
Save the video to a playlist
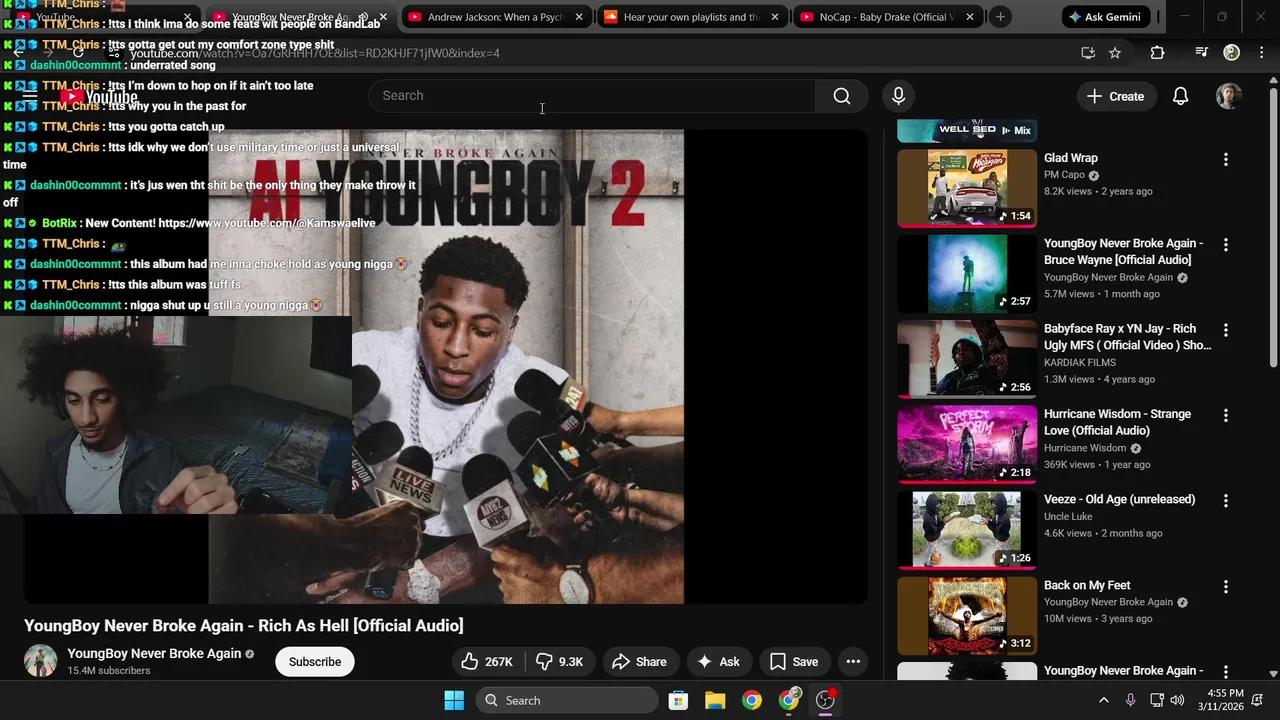794,662
